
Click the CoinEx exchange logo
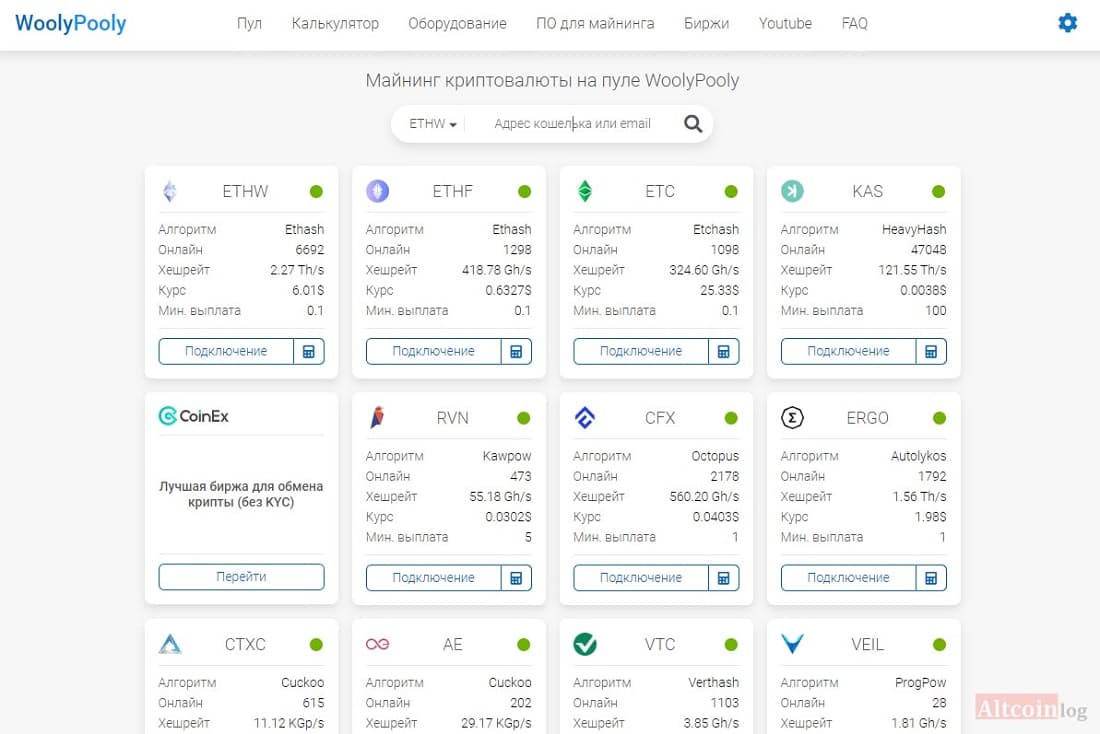point(194,416)
